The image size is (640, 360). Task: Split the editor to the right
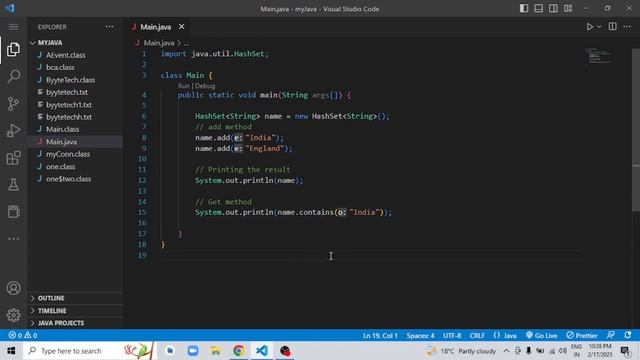pos(613,27)
